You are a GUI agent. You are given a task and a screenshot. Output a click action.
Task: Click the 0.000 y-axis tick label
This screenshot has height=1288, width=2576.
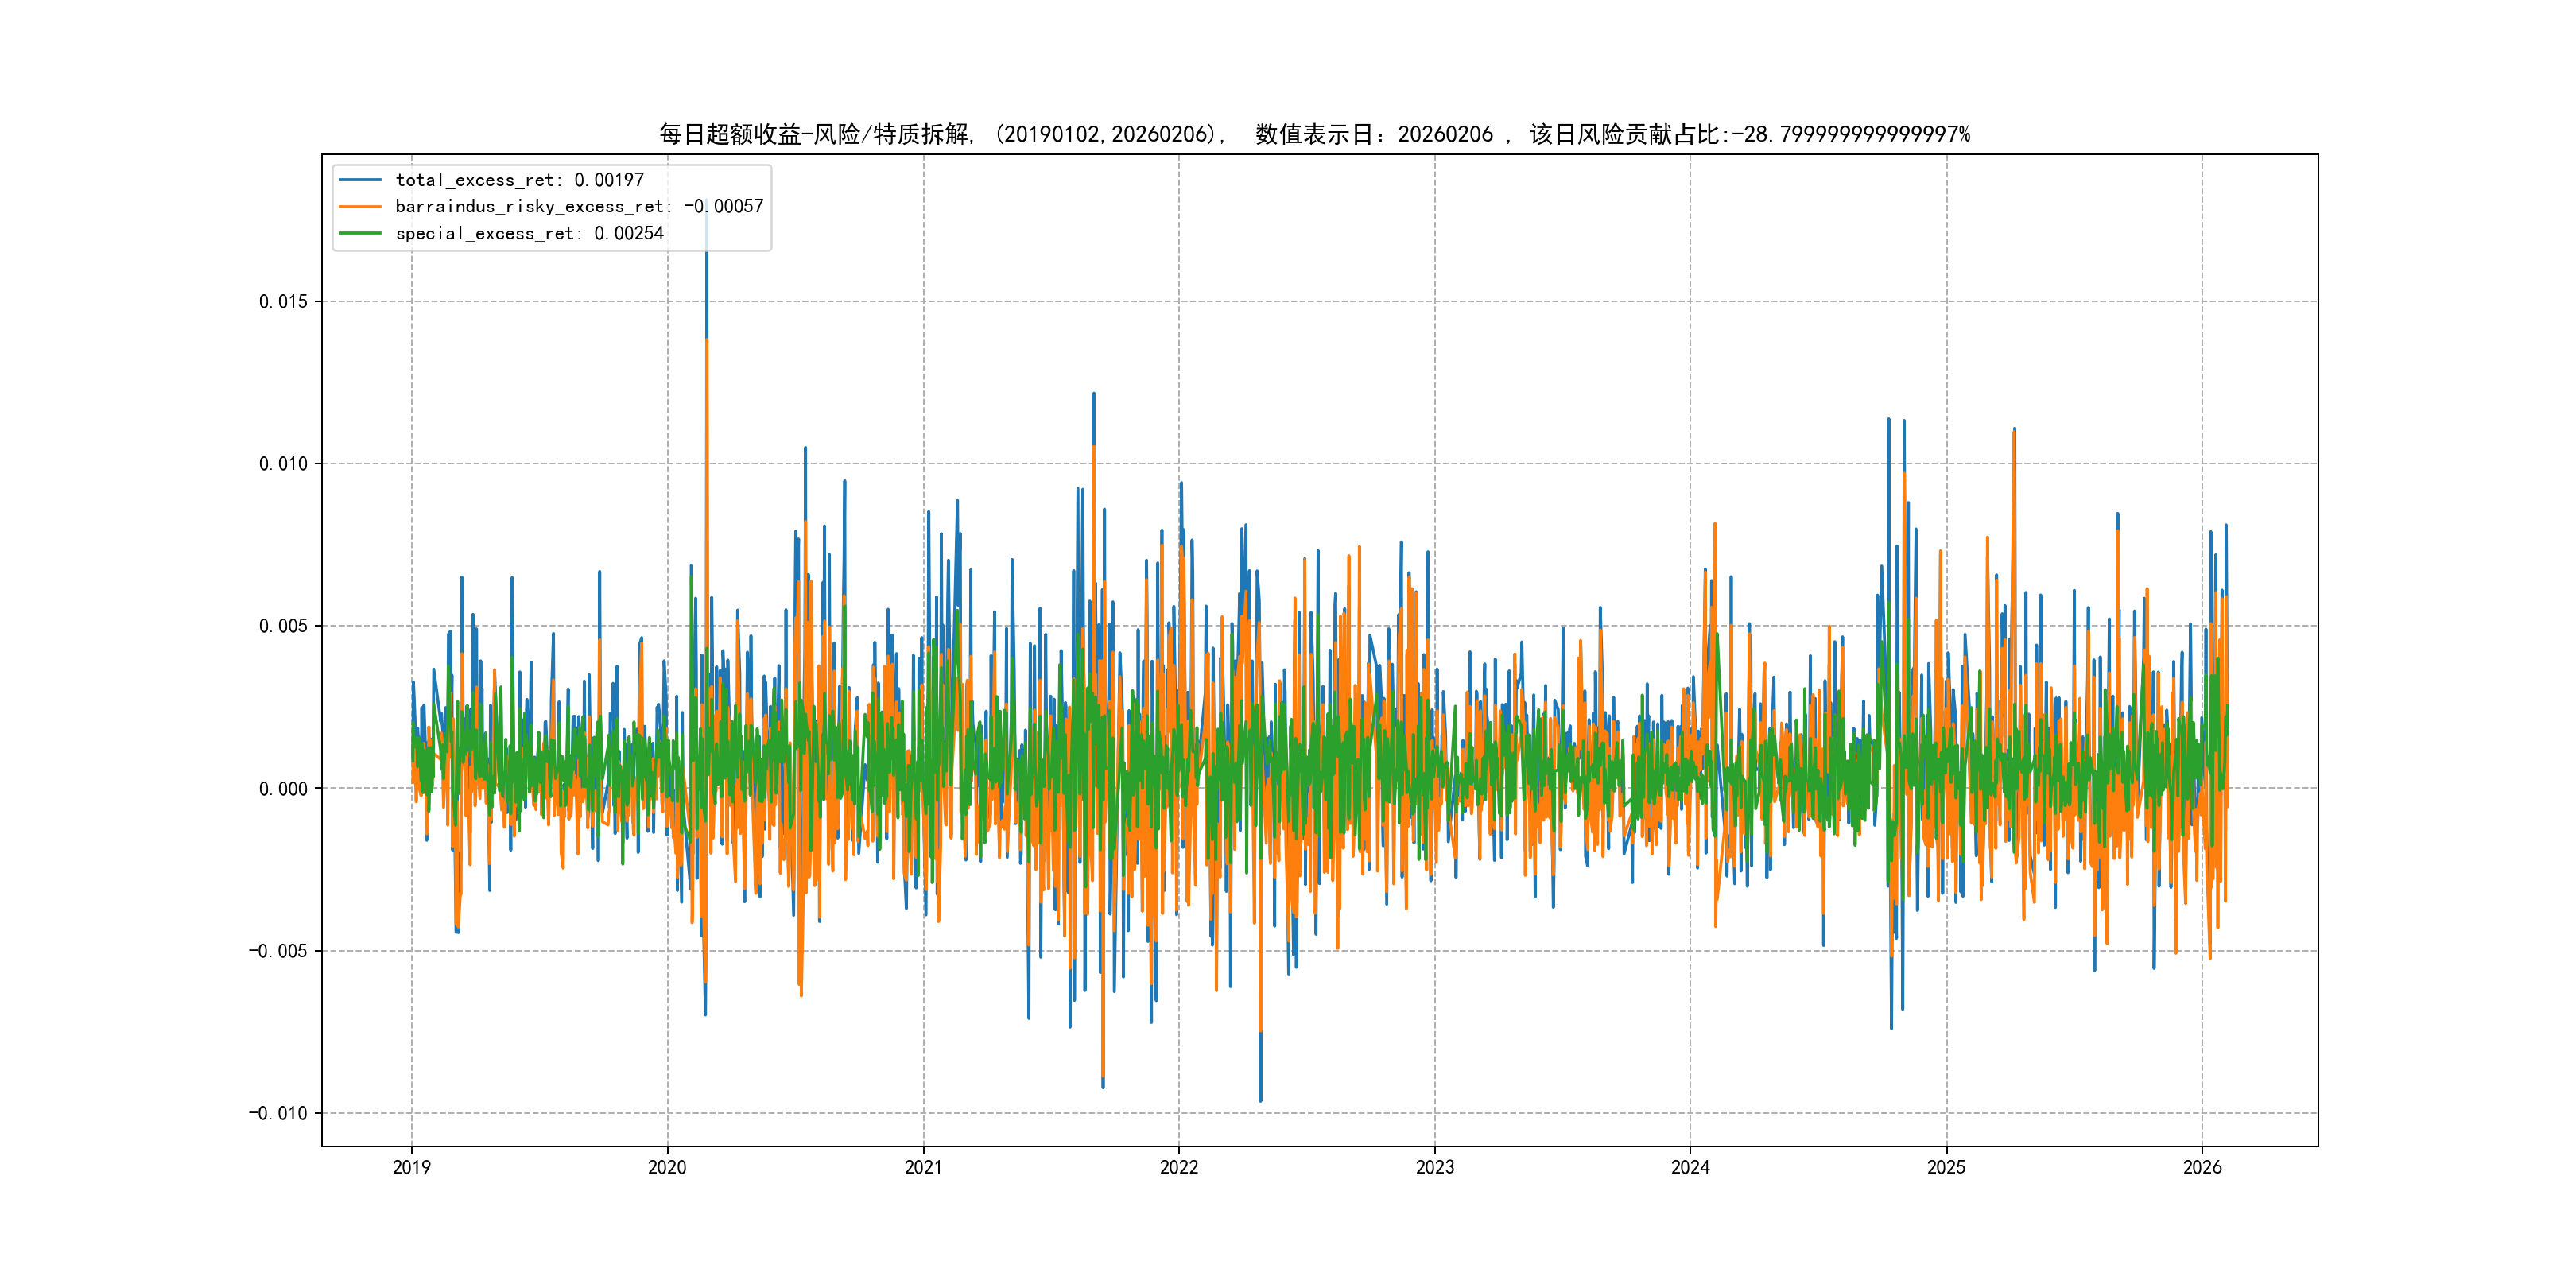coord(283,789)
